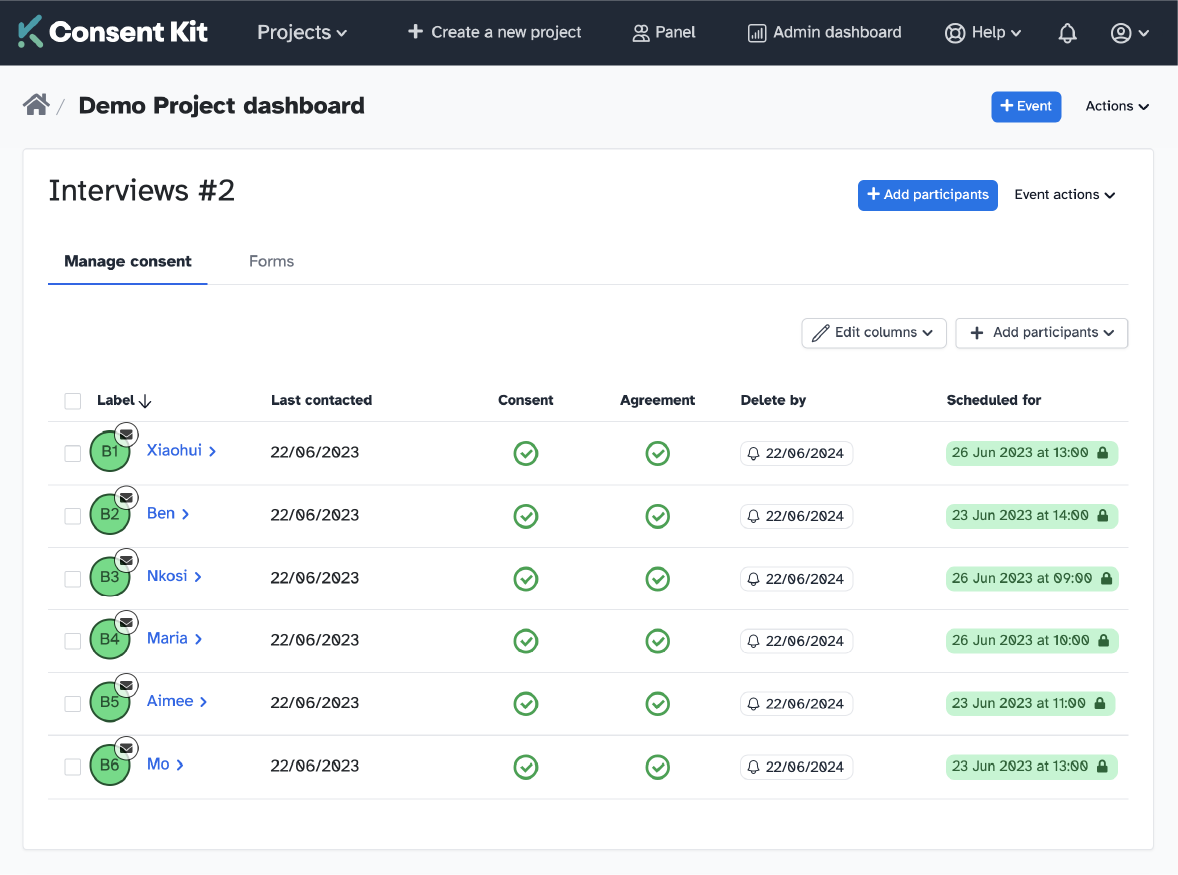This screenshot has height=875, width=1178.
Task: Check the checkbox next to Maria
Action: [72, 640]
